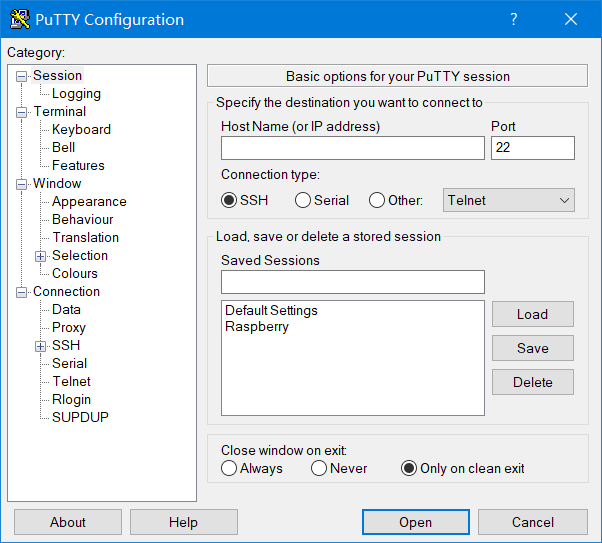Select Connection category in tree
Viewport: 602px width, 543px height.
[x=66, y=292]
